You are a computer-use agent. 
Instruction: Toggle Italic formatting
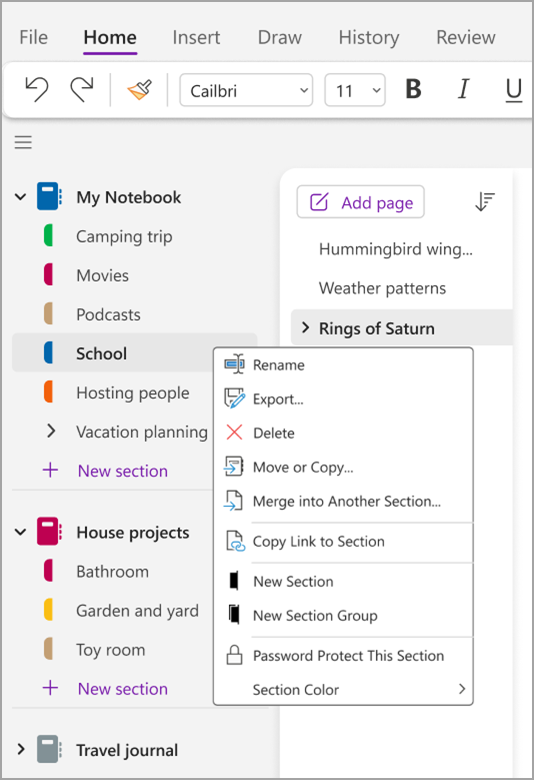(x=463, y=90)
